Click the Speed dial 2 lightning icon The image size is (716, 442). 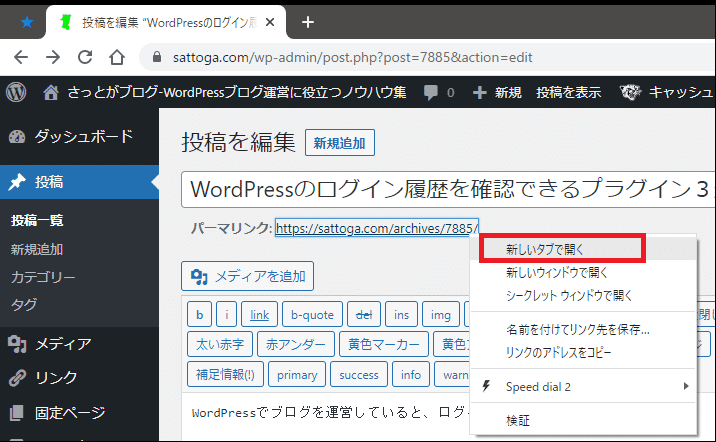tap(486, 386)
